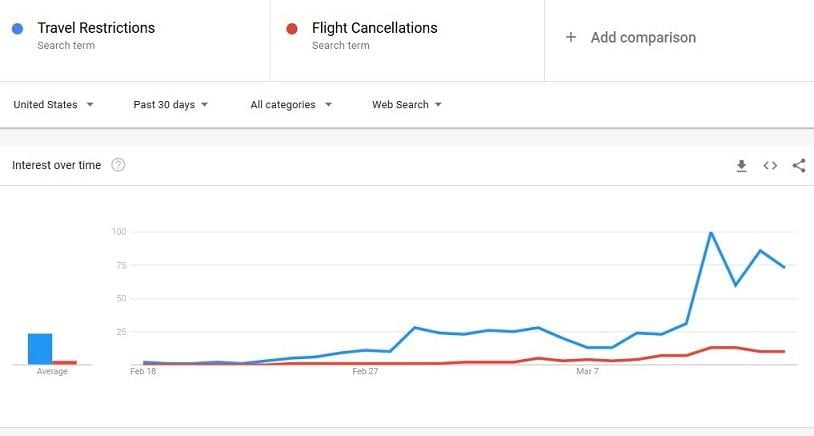Download the interest over time chart
This screenshot has height=436, width=814.
click(x=741, y=166)
